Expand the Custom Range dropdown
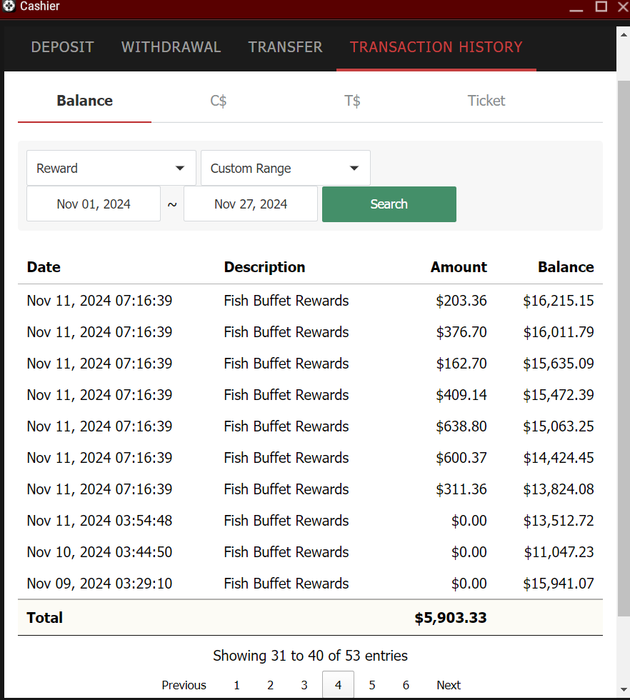 (x=285, y=168)
